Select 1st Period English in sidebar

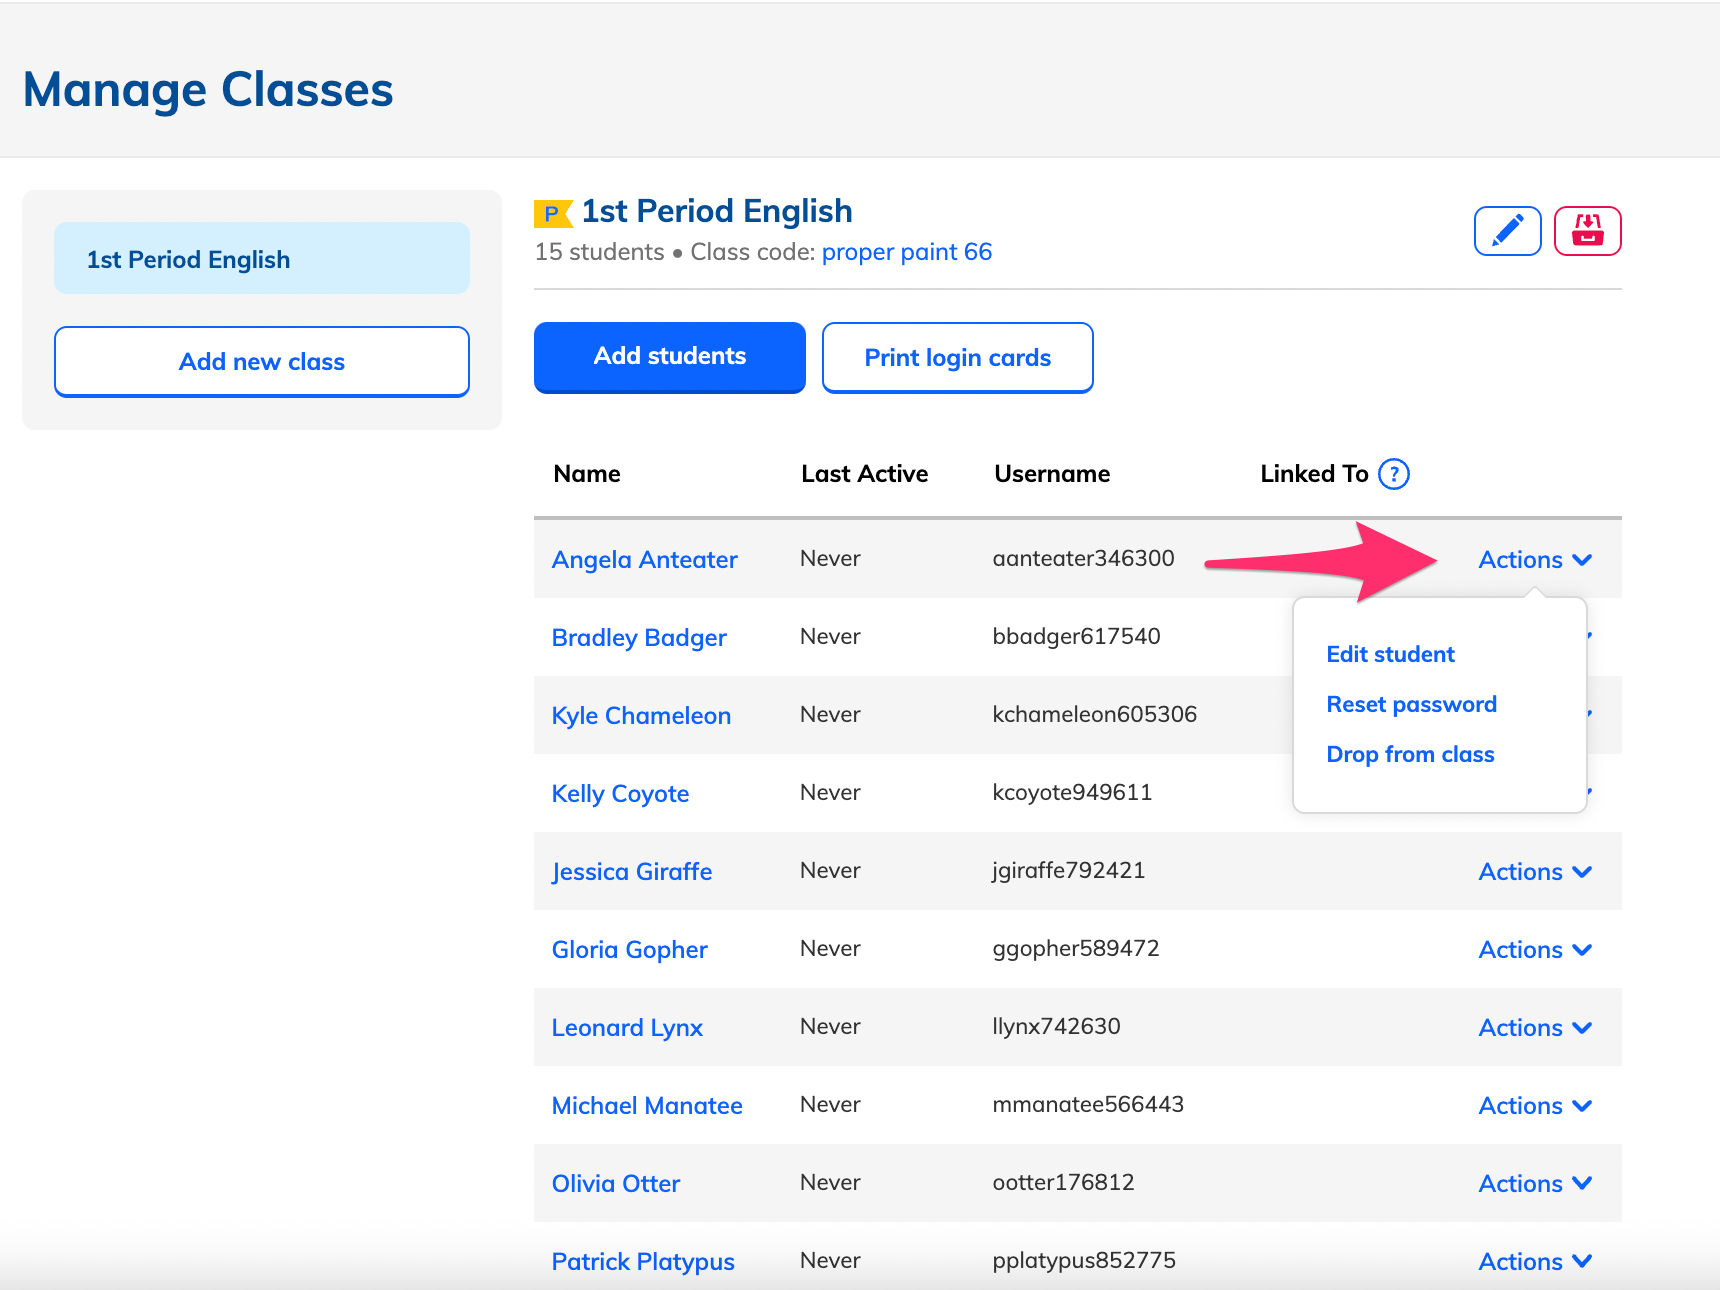[262, 258]
